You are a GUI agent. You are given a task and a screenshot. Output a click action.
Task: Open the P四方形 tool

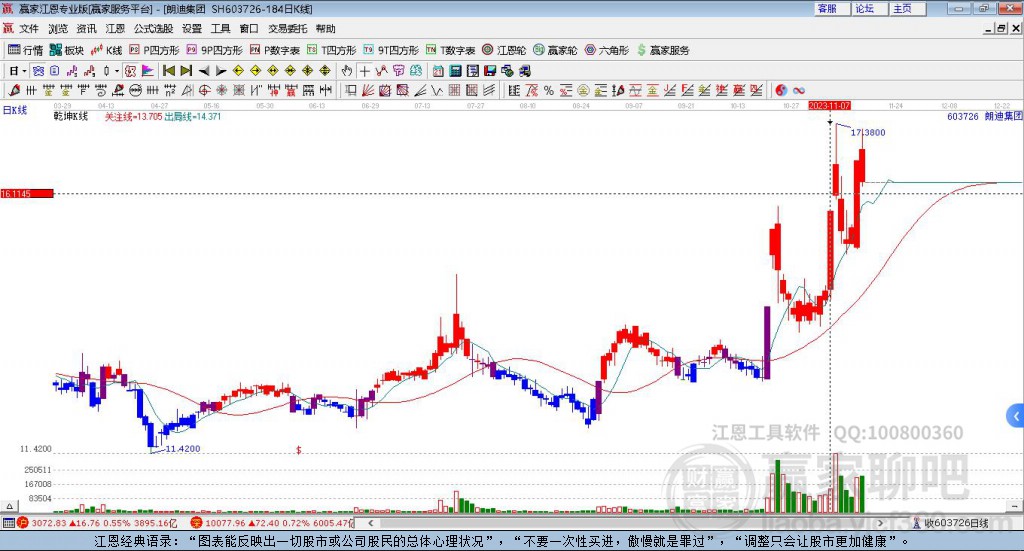tap(154, 50)
